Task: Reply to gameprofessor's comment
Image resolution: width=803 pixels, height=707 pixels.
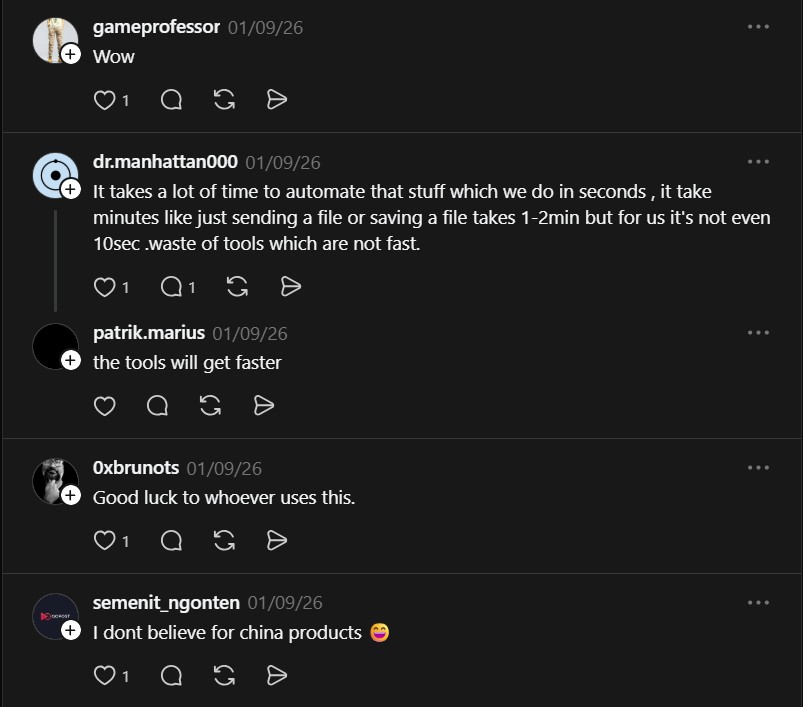Action: 171,99
